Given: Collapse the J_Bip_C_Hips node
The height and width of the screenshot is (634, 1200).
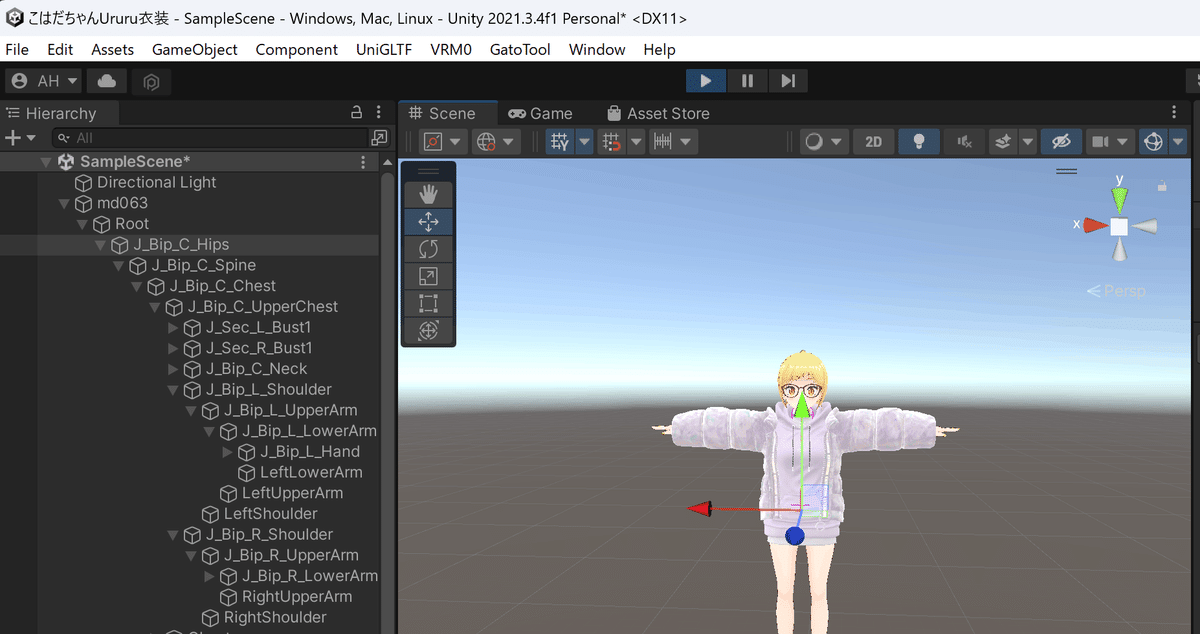Looking at the screenshot, I should point(100,245).
